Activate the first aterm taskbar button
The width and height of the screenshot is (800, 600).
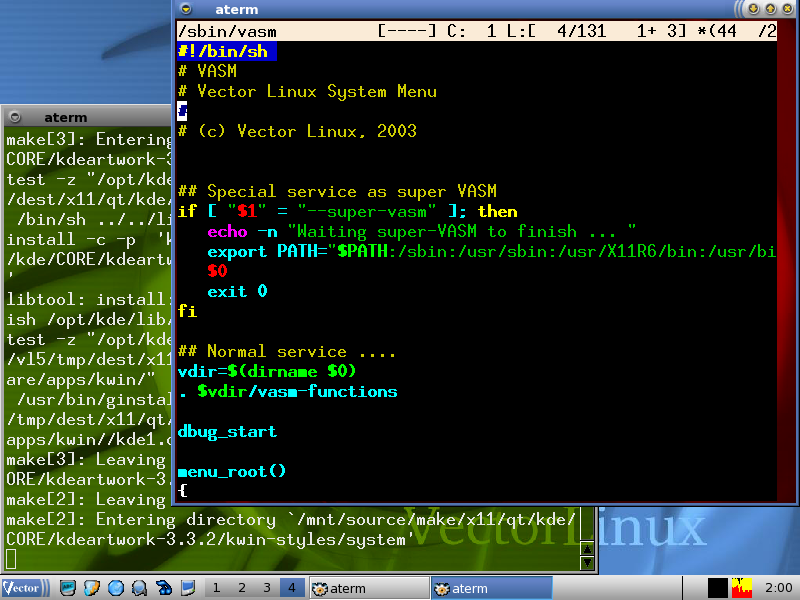pos(368,588)
